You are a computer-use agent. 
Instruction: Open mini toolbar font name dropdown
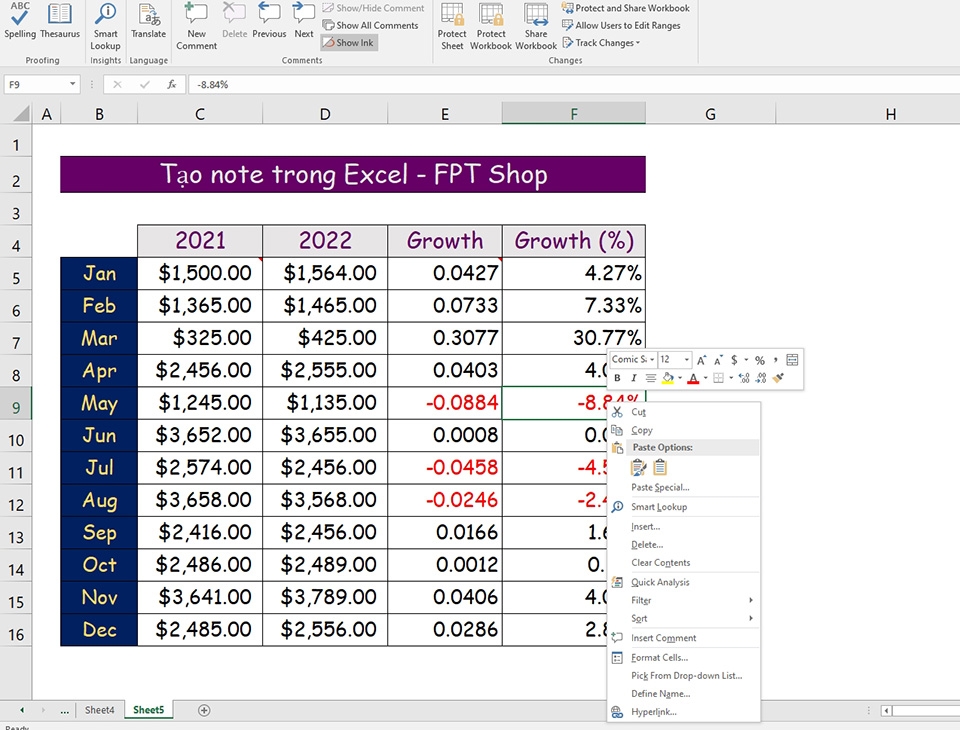tap(652, 359)
